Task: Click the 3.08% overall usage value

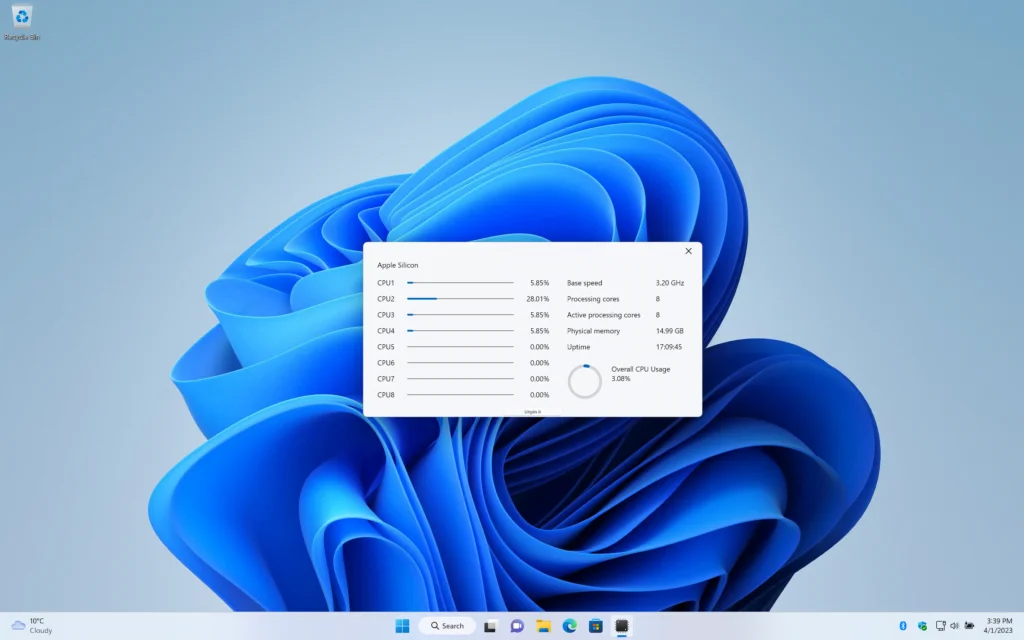Action: [x=621, y=378]
